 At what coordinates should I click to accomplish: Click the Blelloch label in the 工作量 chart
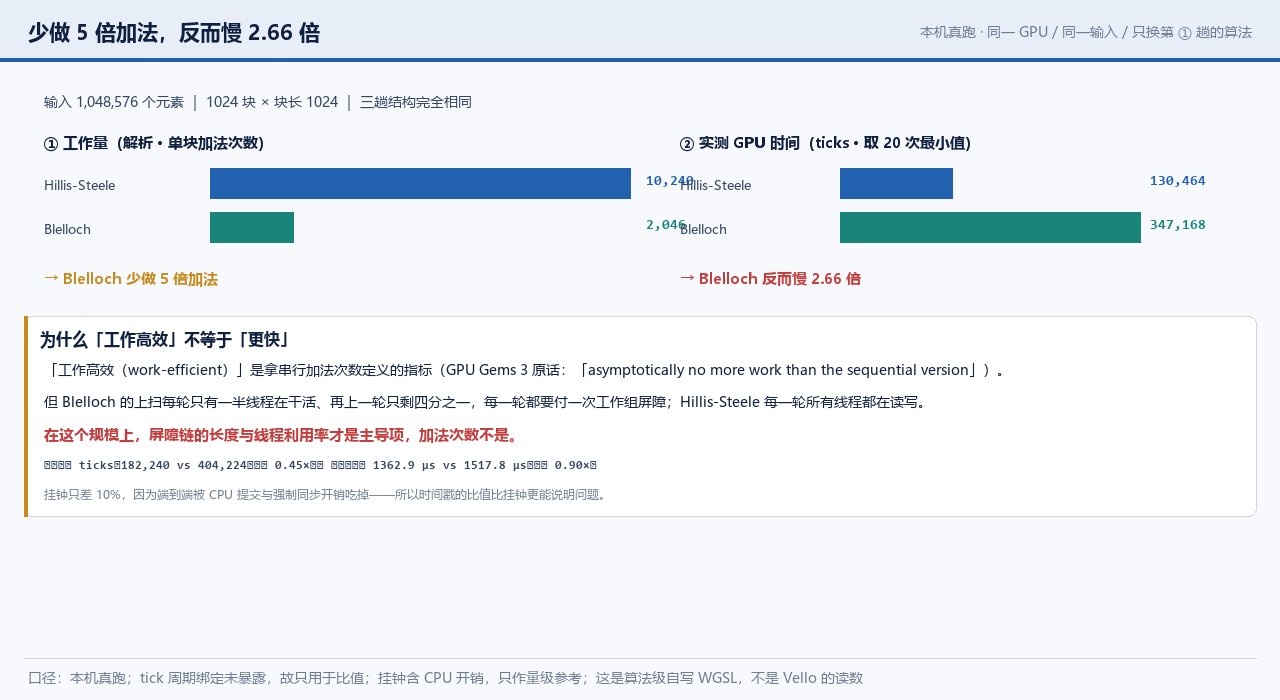pyautogui.click(x=69, y=229)
